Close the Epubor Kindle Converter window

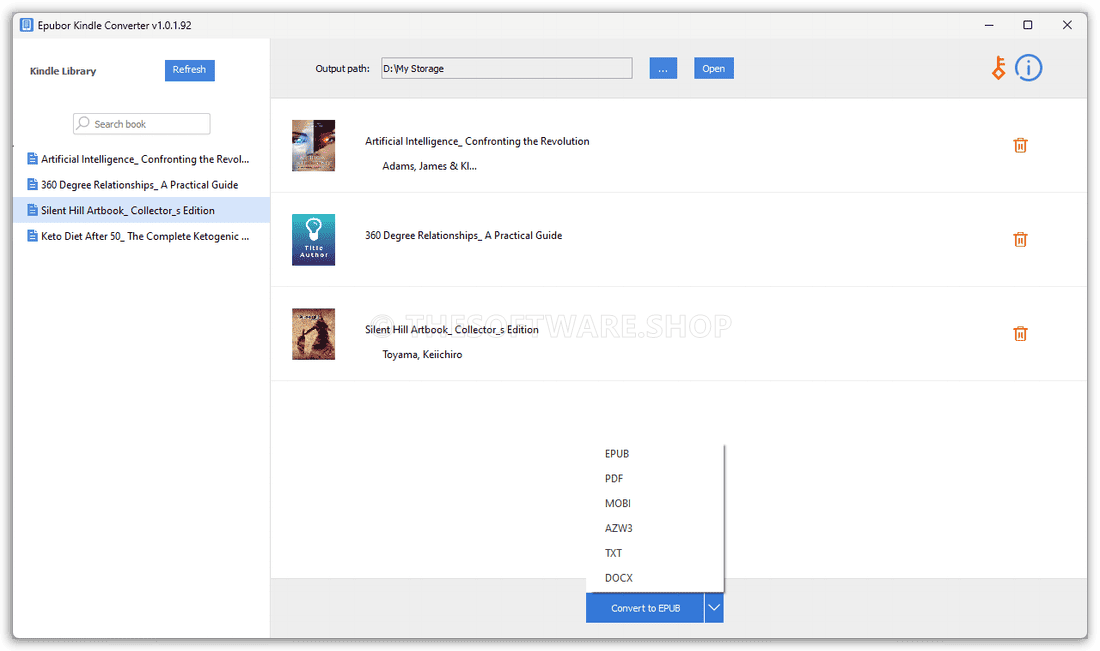(1067, 25)
